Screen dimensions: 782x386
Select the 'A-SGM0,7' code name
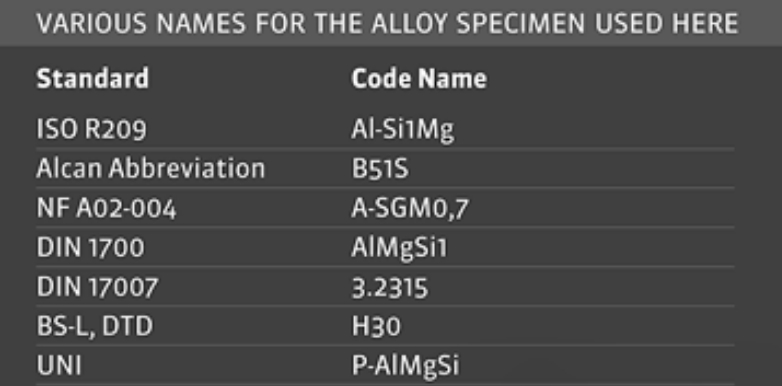pyautogui.click(x=410, y=209)
